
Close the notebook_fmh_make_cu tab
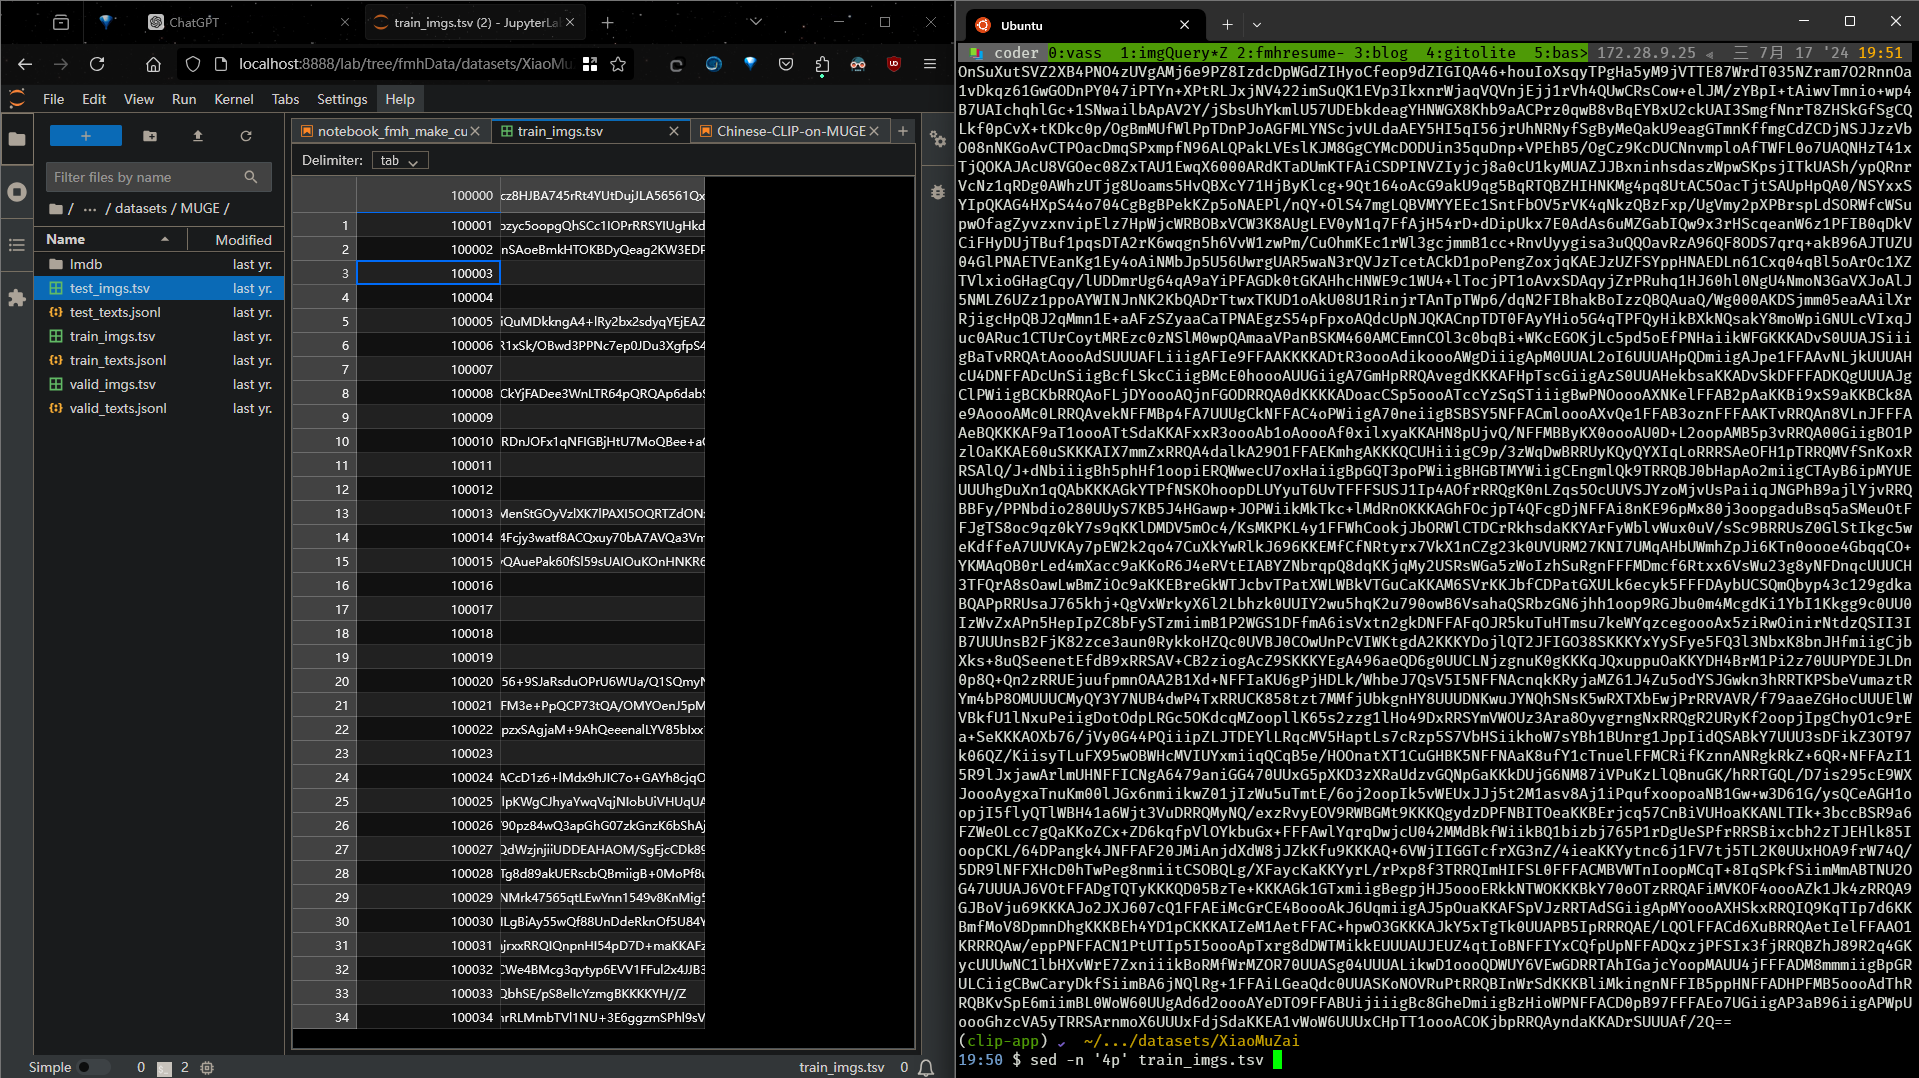pos(475,131)
